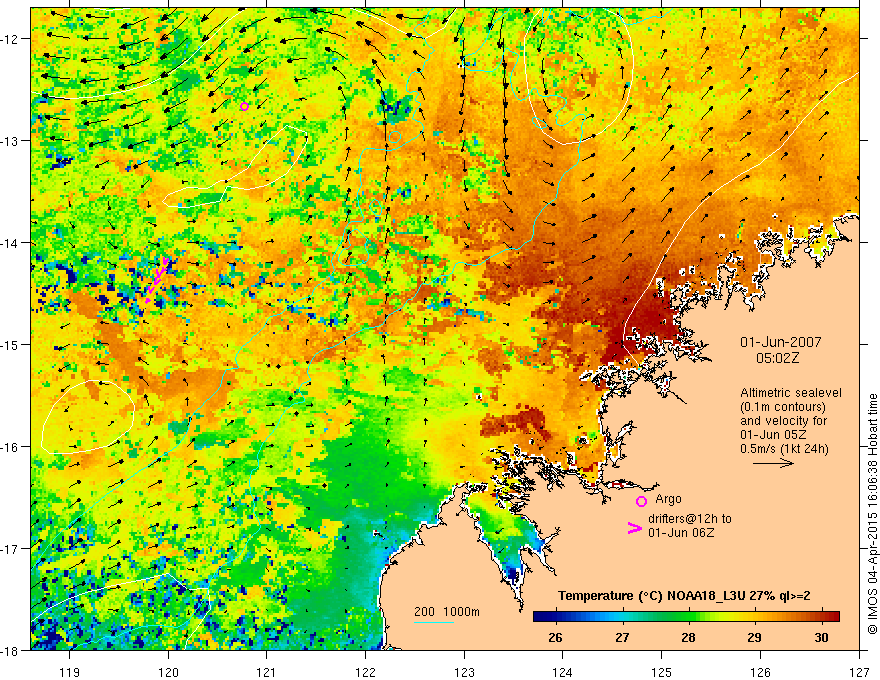The image size is (880, 680).
Task: Click the color bar tick label "27"
Action: click(x=622, y=637)
